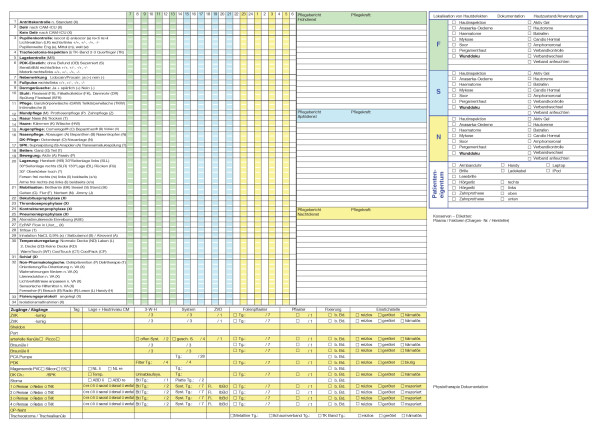Viewport: 600px width, 426px height.
Task: Click the green F shift block
Action: coord(437,43)
